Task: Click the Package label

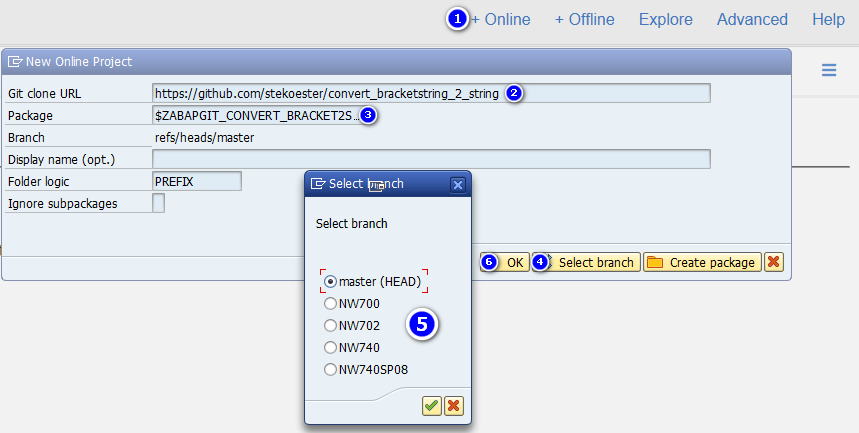Action: [30, 116]
